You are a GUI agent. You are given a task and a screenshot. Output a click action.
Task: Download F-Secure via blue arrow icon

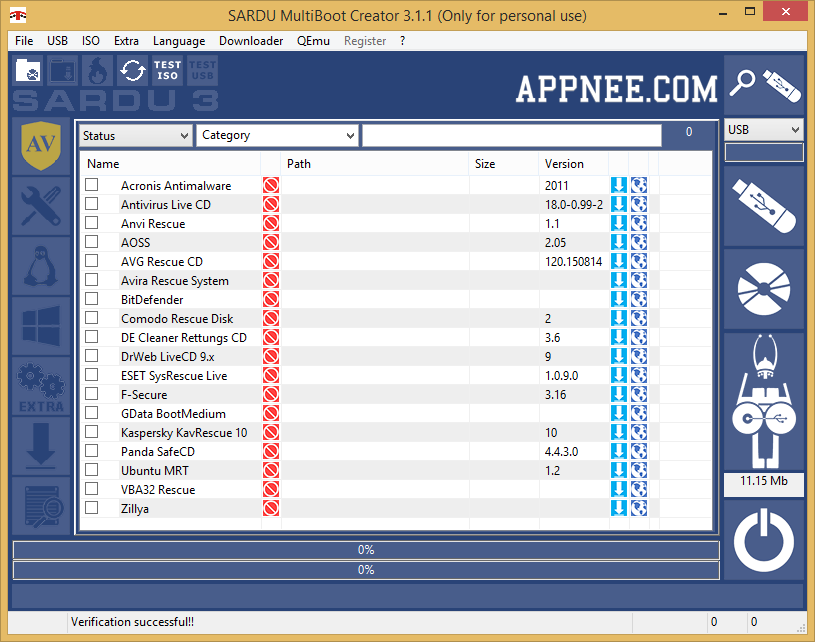tap(619, 395)
